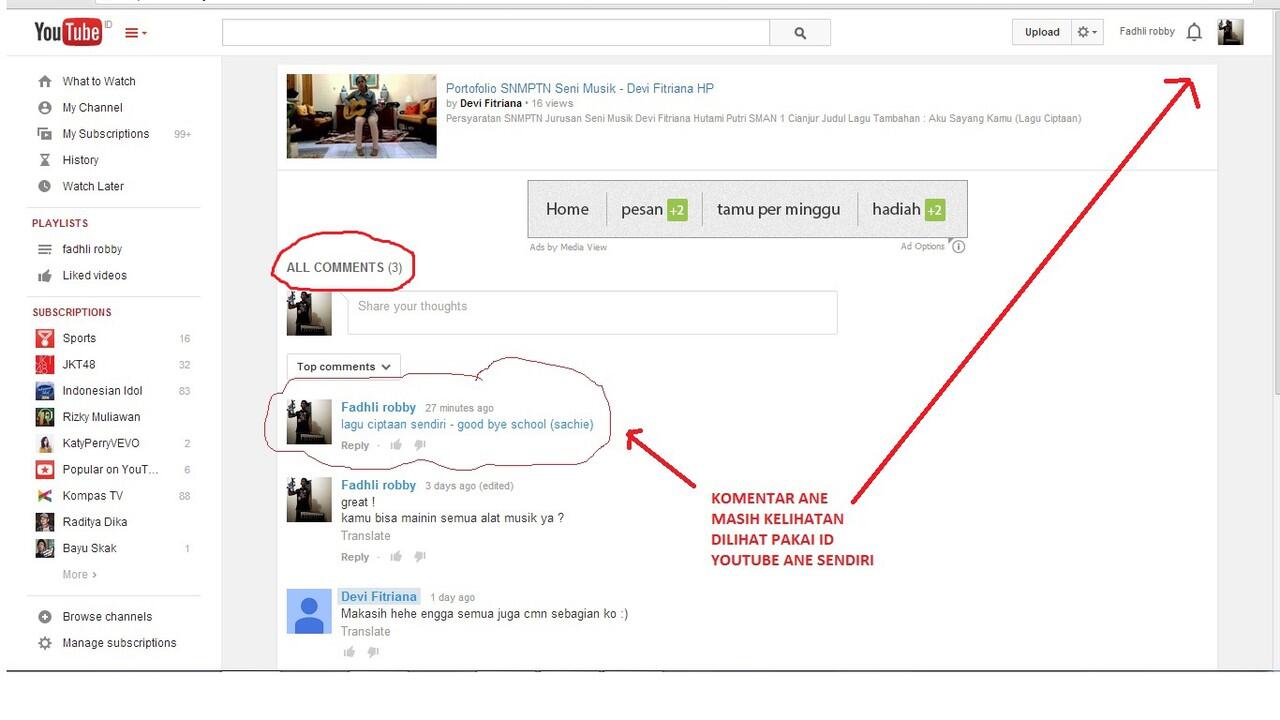
Task: Click the Sports channel icon
Action: tap(45, 338)
